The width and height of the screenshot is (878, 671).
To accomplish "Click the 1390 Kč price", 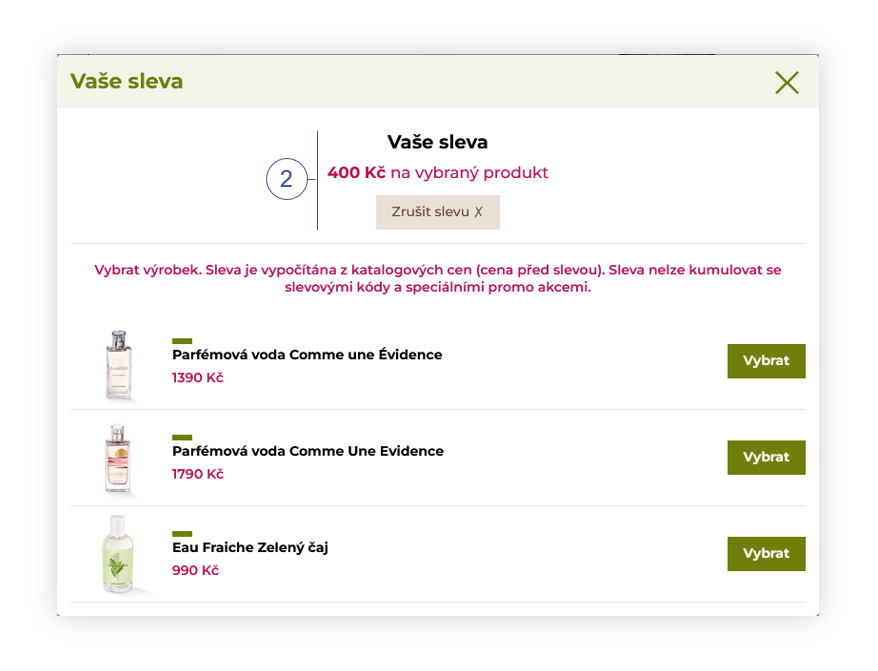I will tap(198, 378).
